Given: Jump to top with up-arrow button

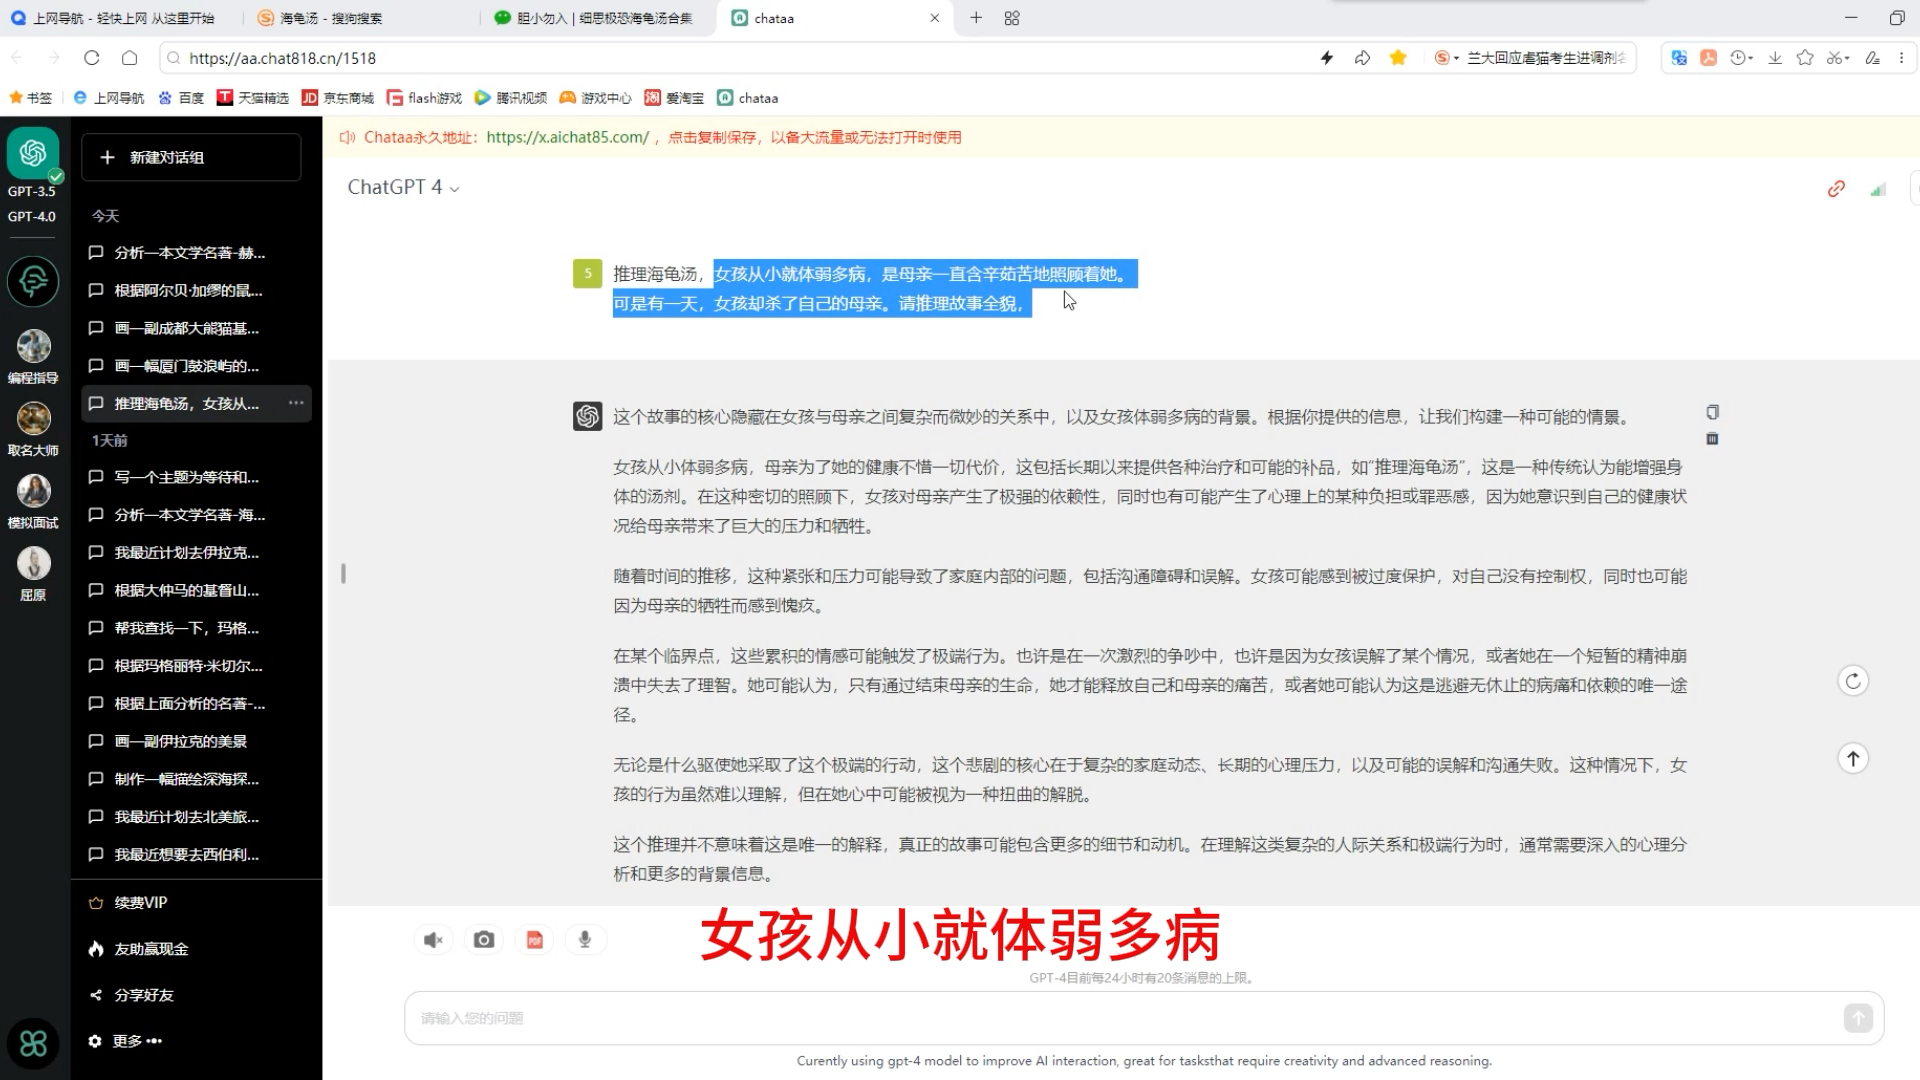Looking at the screenshot, I should 1853,759.
